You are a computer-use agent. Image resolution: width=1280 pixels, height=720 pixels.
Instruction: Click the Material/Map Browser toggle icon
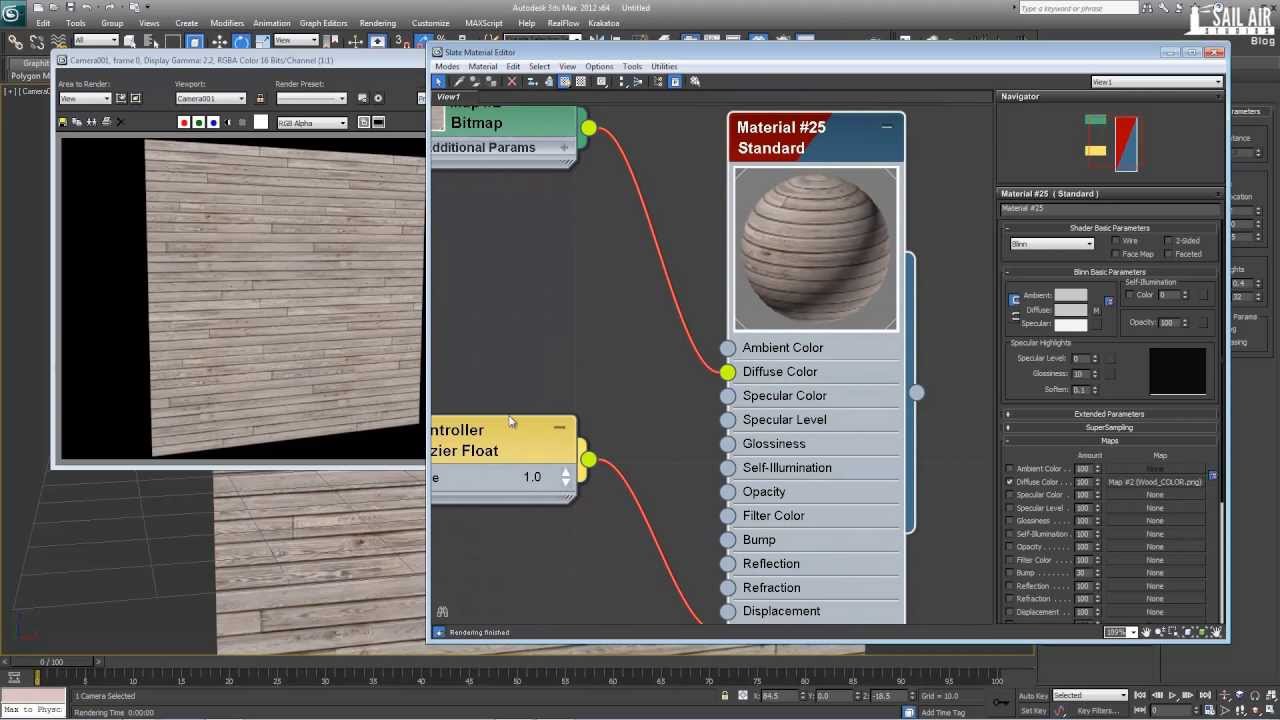click(659, 81)
